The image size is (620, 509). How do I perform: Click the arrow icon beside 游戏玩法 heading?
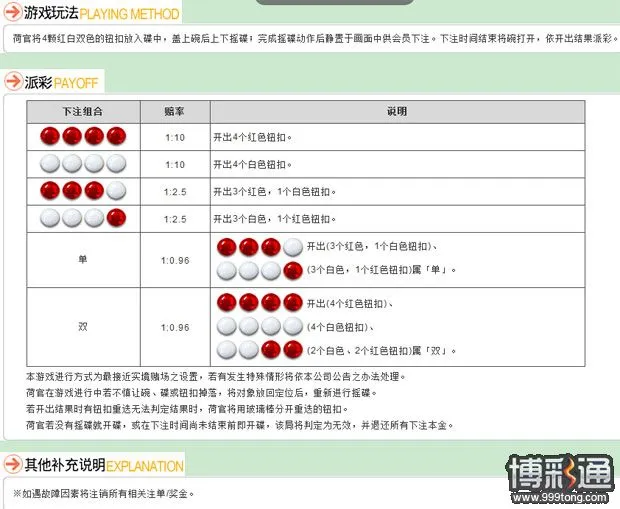[13, 12]
